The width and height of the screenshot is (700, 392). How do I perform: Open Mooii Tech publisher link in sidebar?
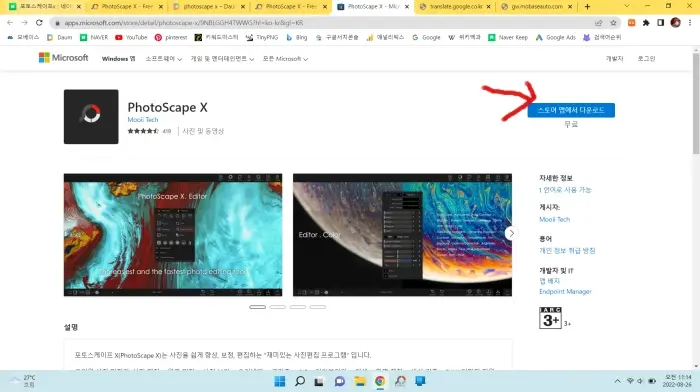554,219
